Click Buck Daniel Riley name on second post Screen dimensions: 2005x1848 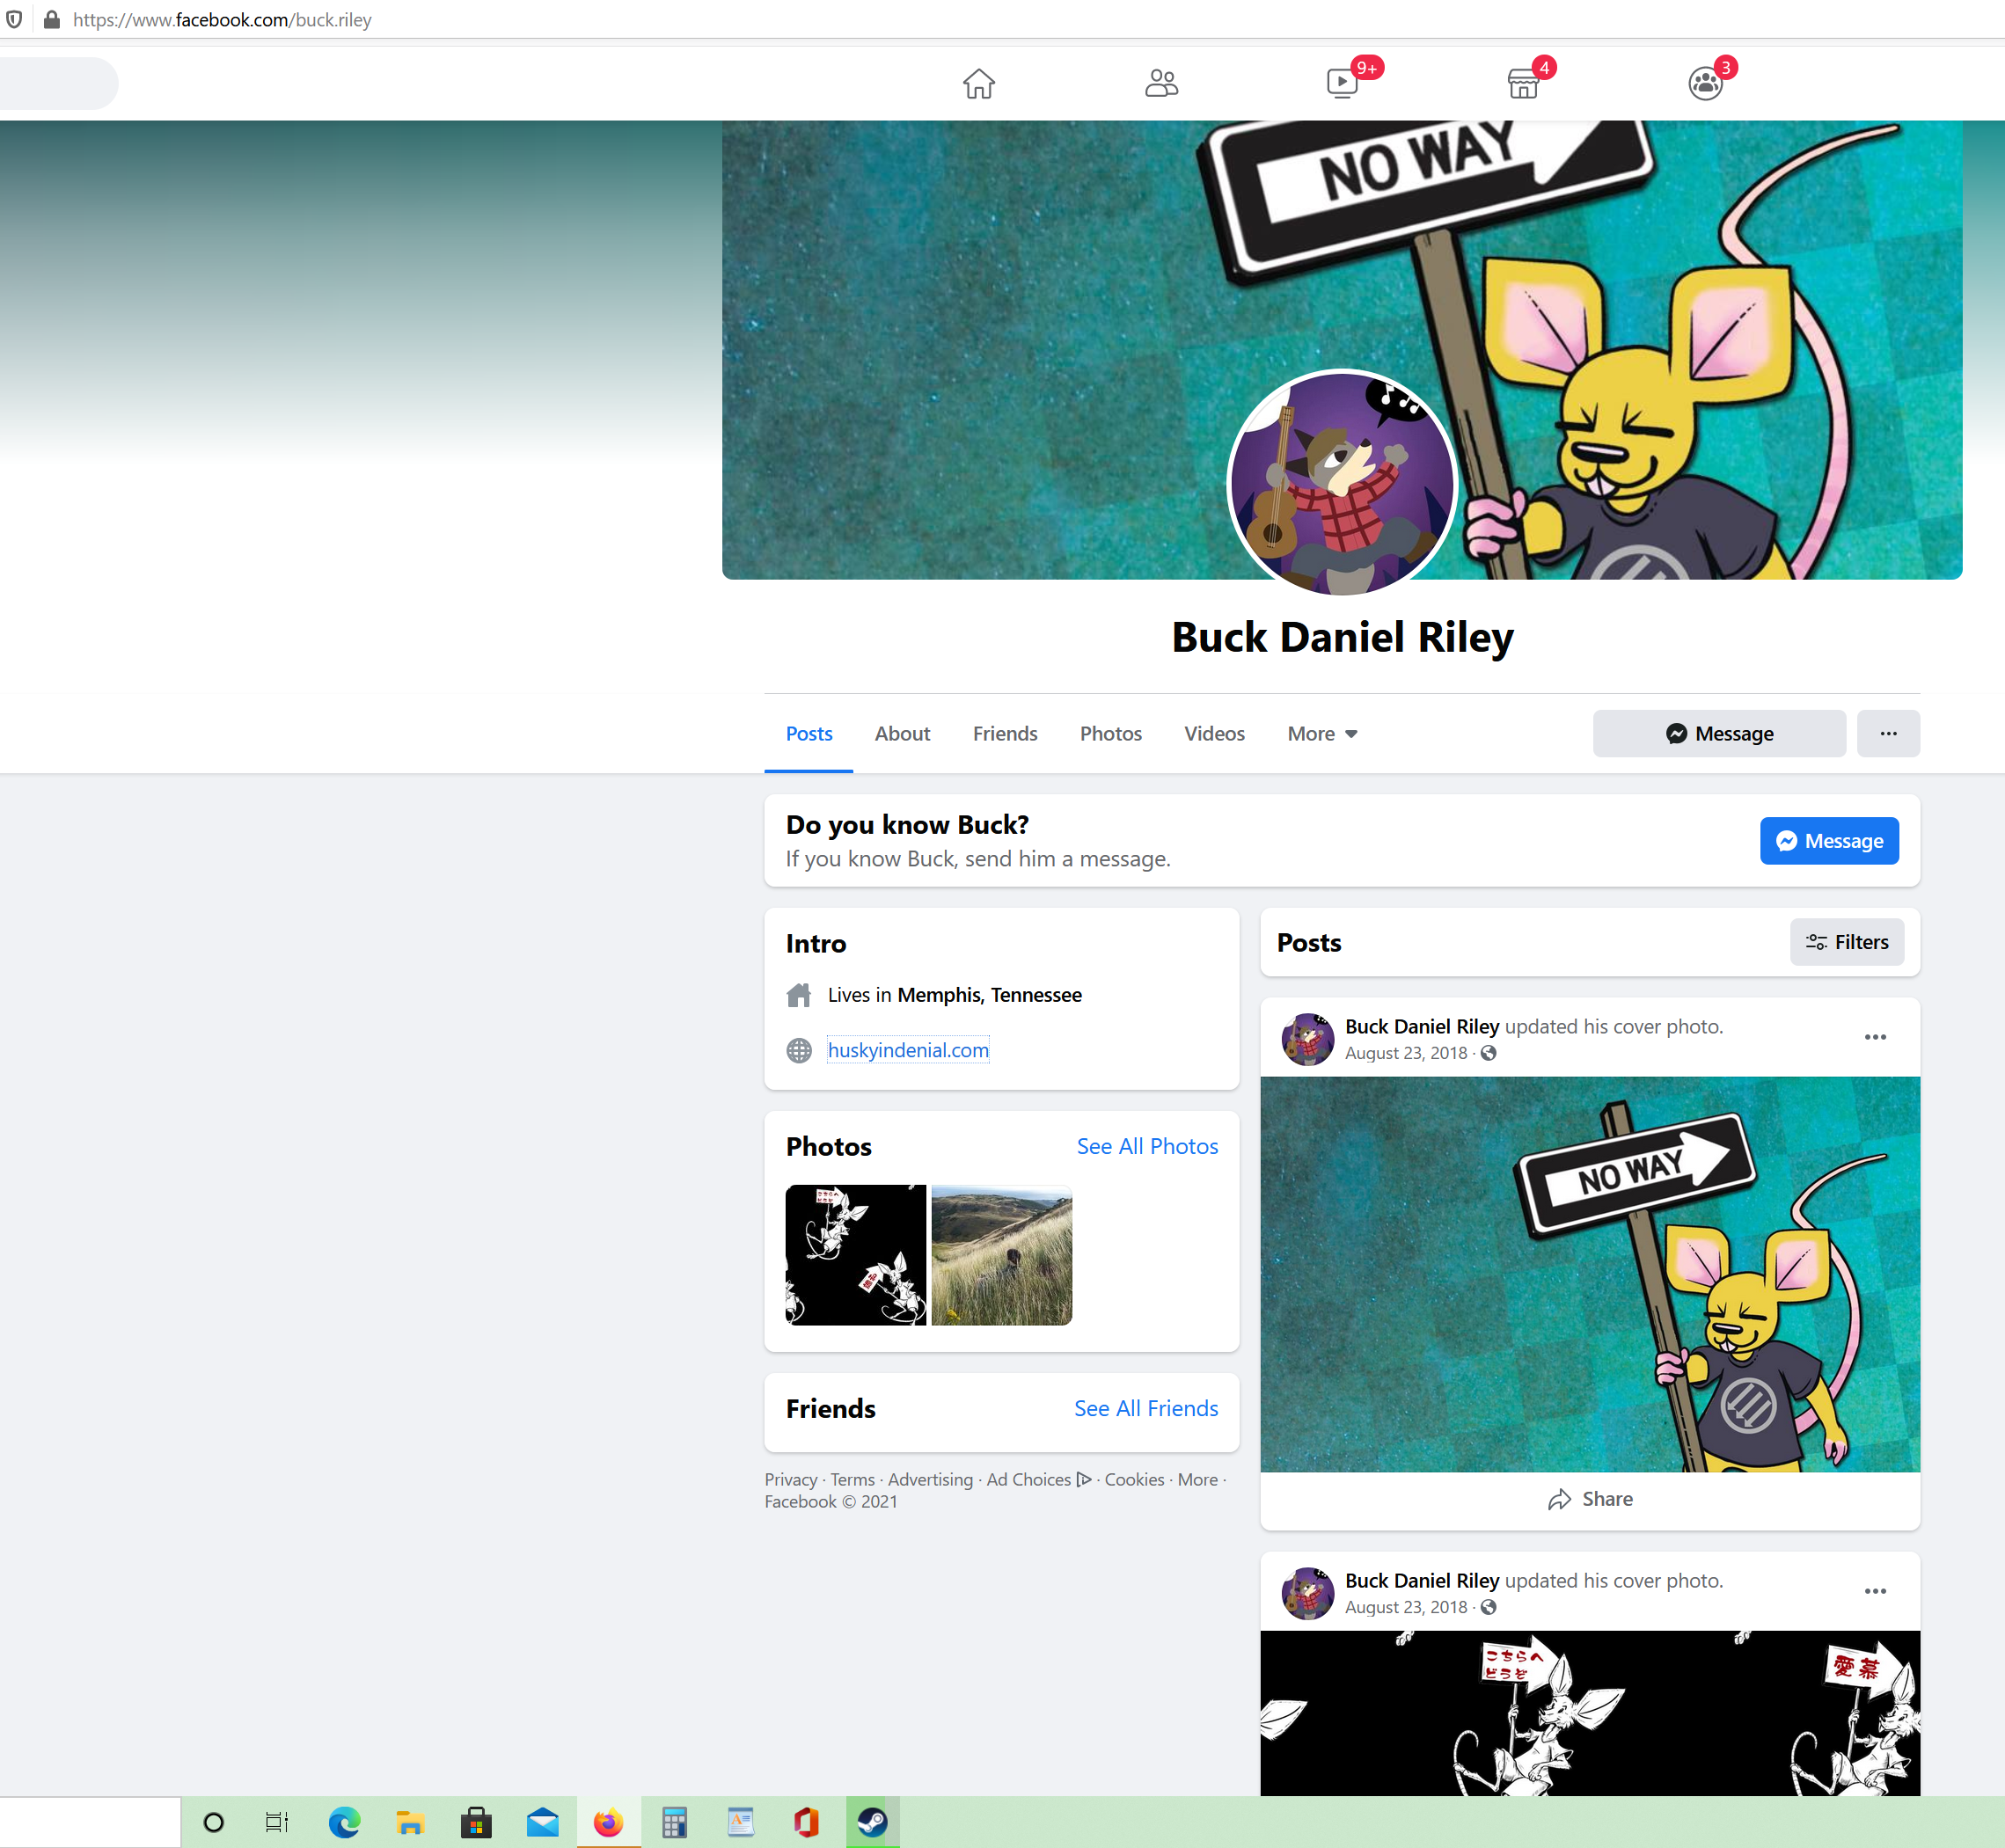tap(1421, 1580)
